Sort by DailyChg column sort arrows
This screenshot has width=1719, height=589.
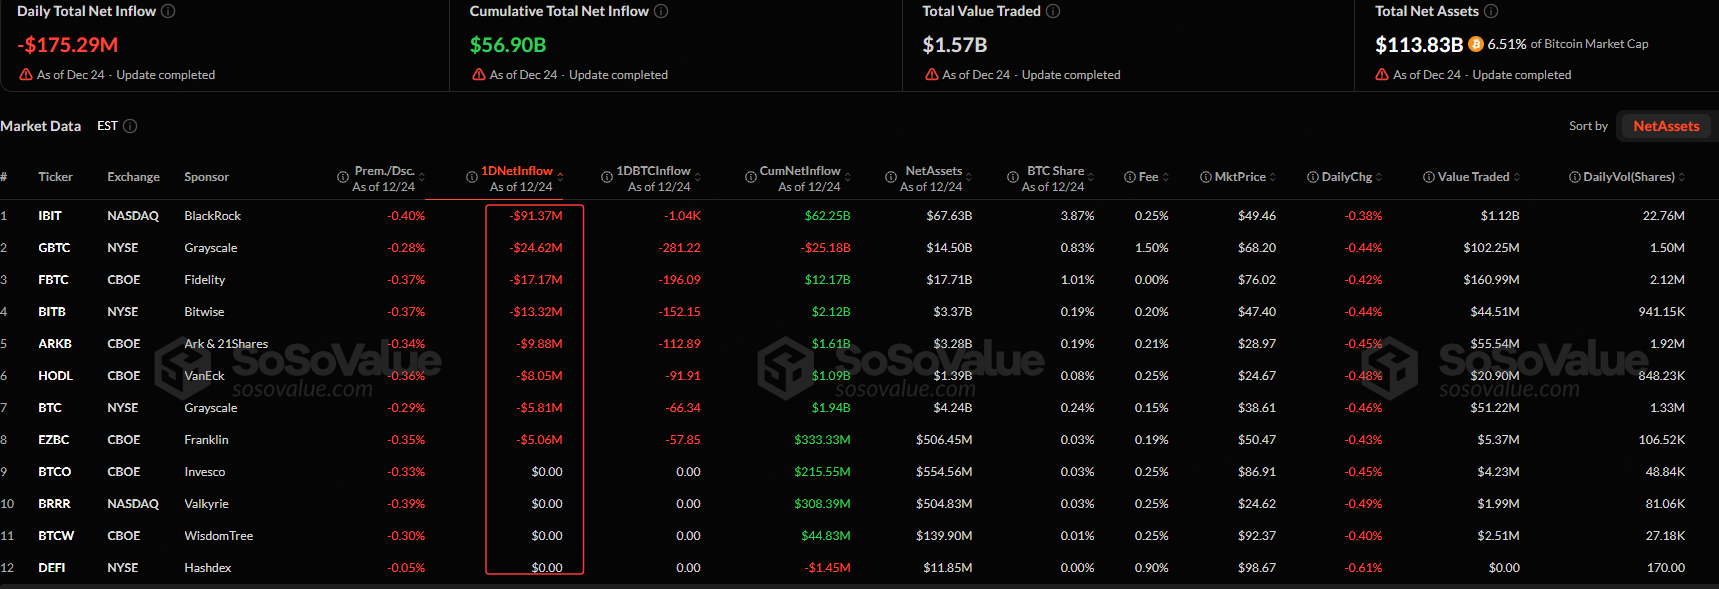pyautogui.click(x=1379, y=177)
